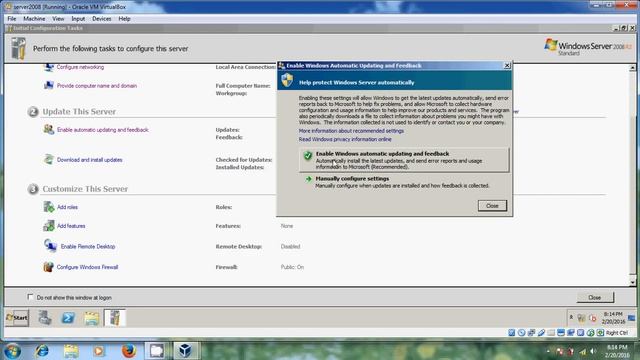The width and height of the screenshot is (640, 360).
Task: Choose Manually configure settings option
Action: click(x=404, y=182)
